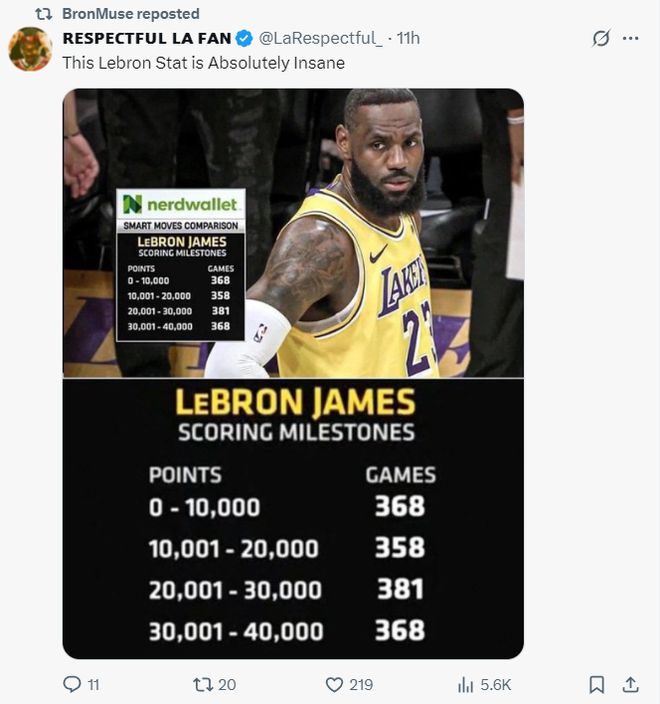Click the repost arrows icon beside BronMuse
The width and height of the screenshot is (660, 704).
[44, 14]
